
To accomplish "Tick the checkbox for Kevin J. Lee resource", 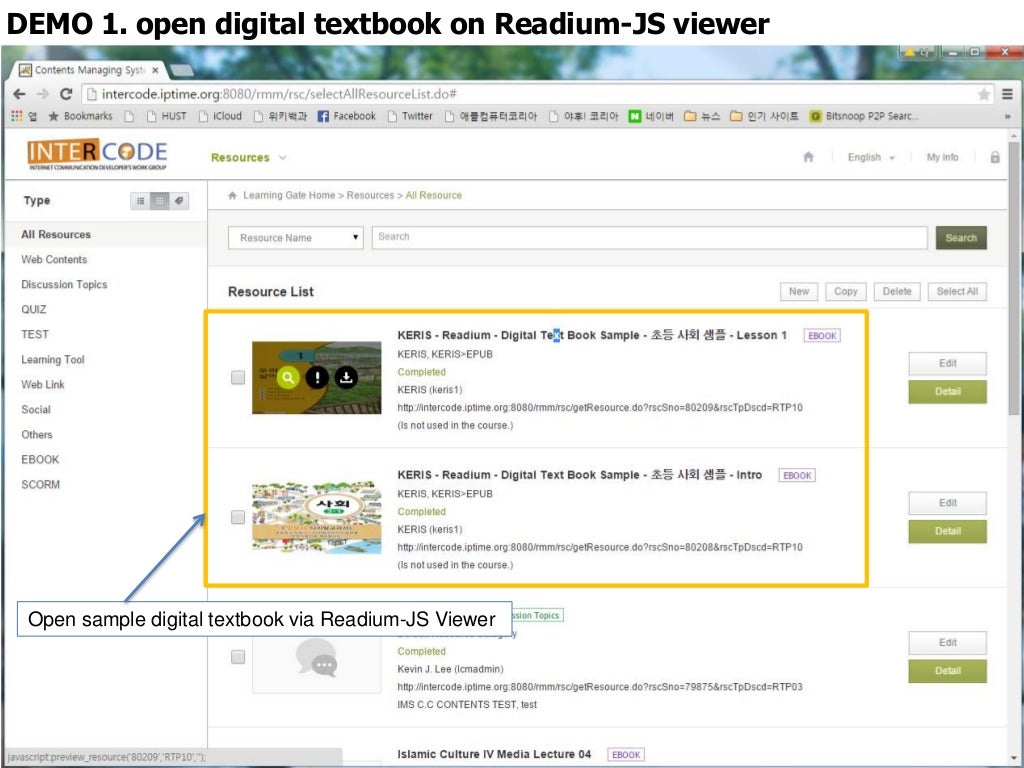I will click(x=238, y=656).
